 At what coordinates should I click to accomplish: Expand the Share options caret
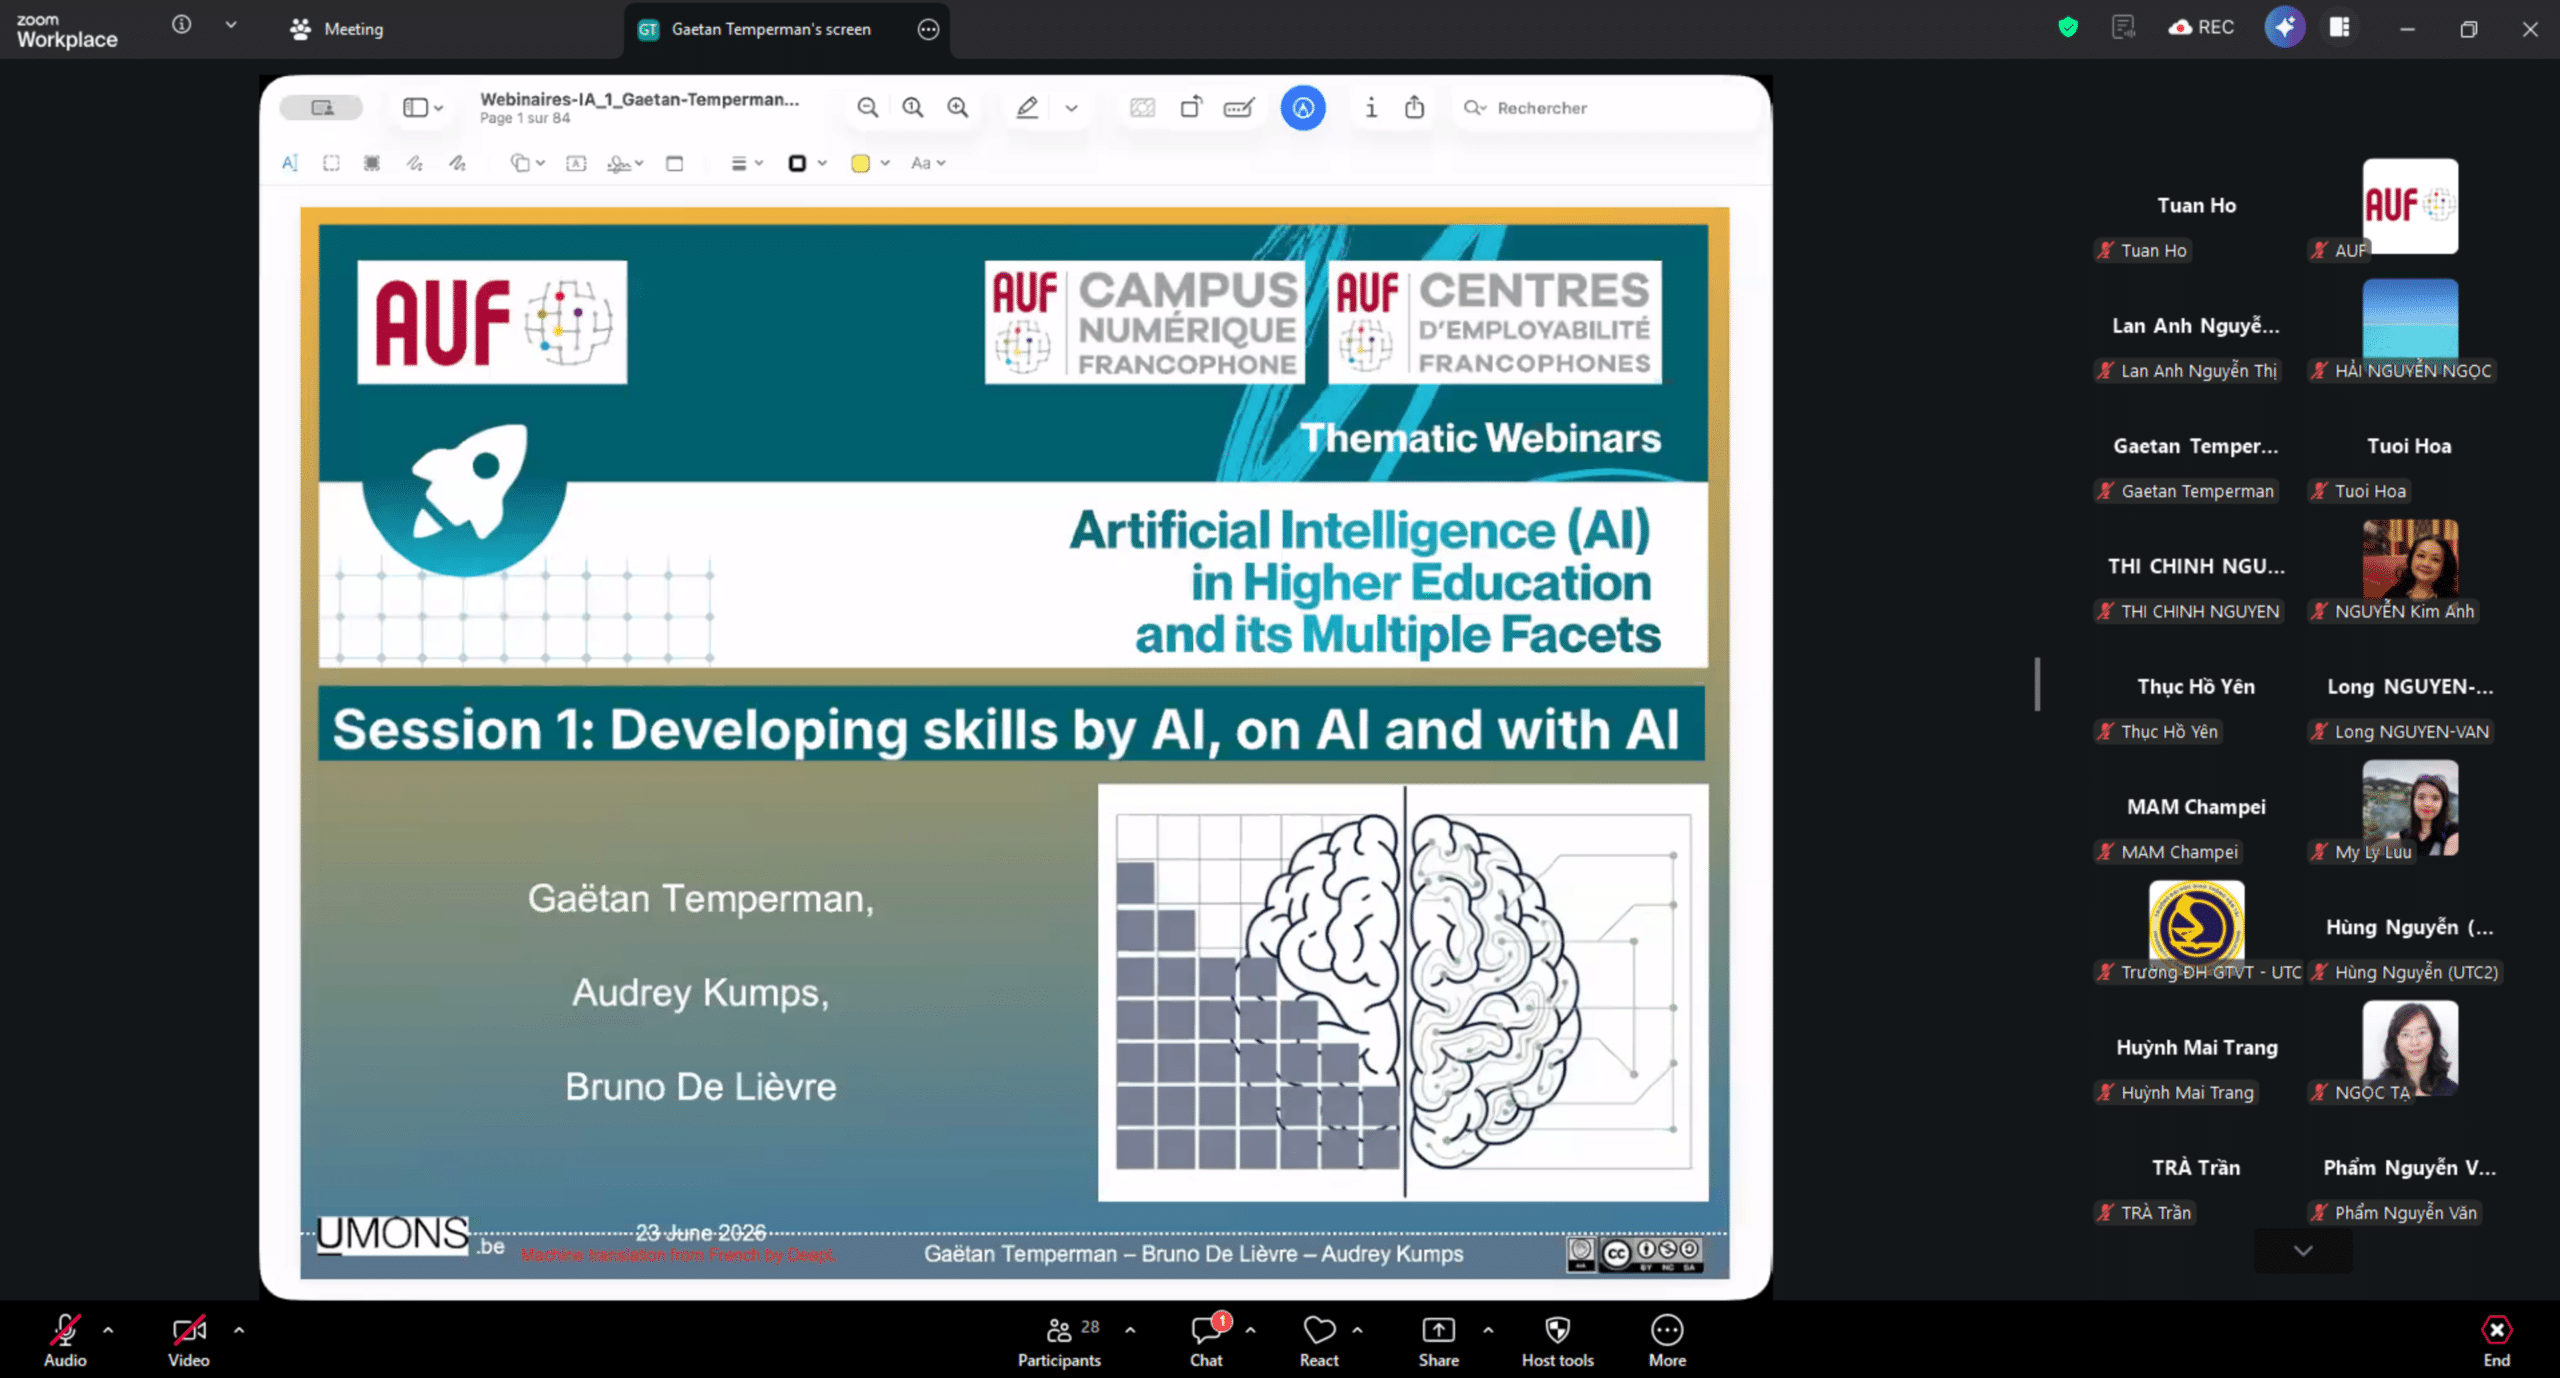pos(1488,1330)
